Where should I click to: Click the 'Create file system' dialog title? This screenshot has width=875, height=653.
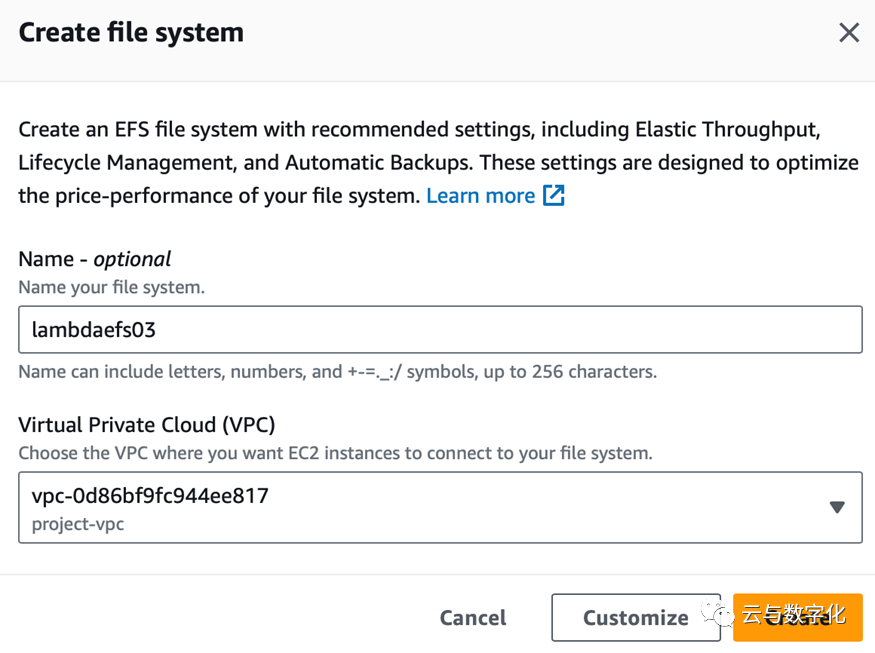point(131,32)
